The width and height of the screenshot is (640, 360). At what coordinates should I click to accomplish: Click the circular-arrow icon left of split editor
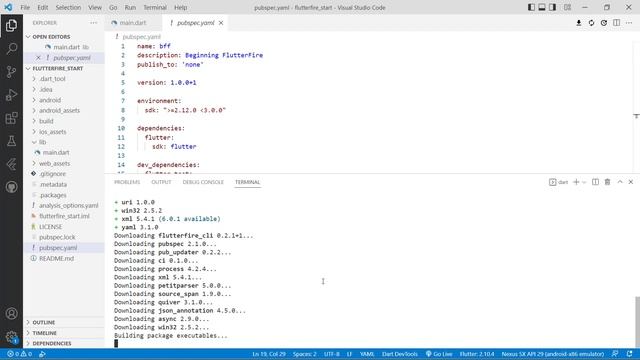(x=604, y=23)
